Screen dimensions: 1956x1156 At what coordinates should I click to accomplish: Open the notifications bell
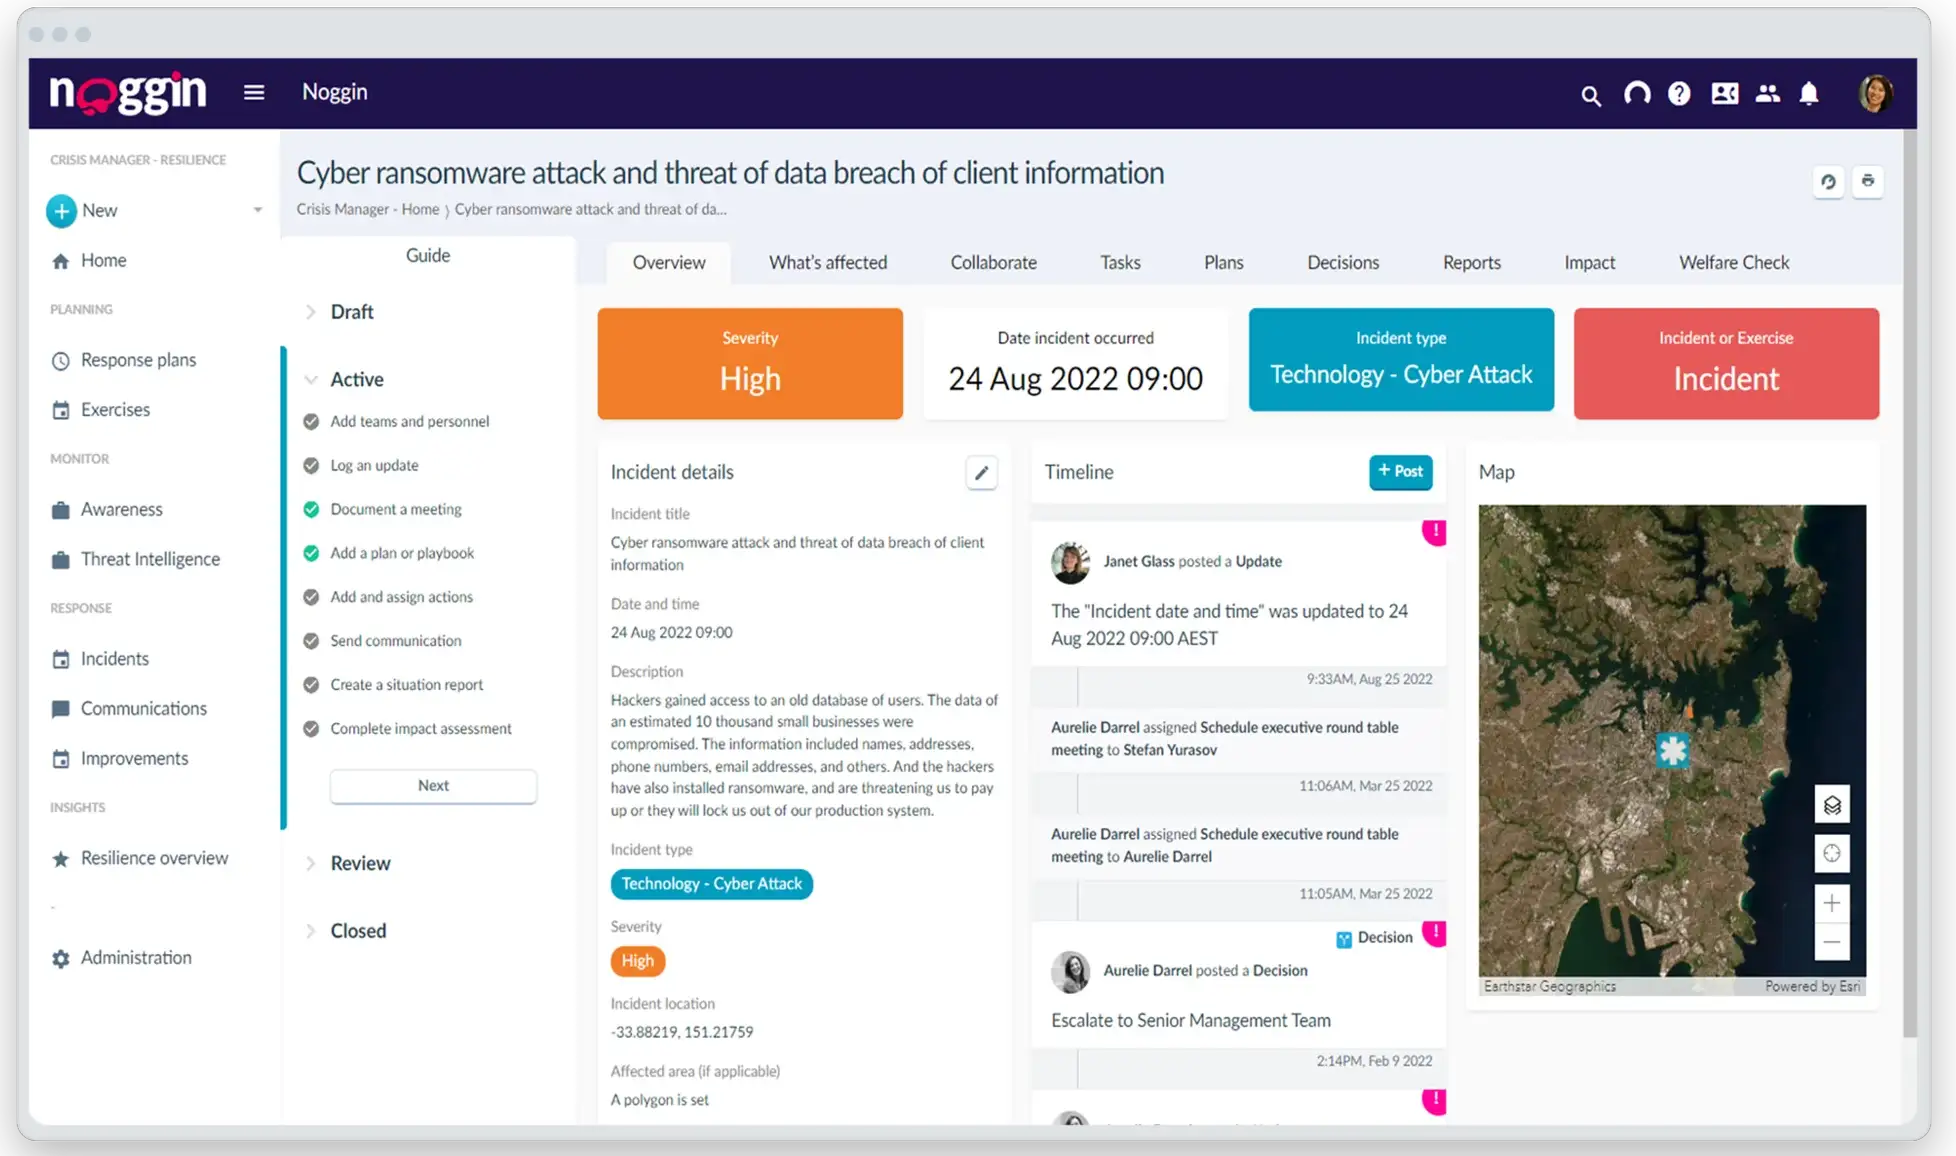pos(1809,93)
